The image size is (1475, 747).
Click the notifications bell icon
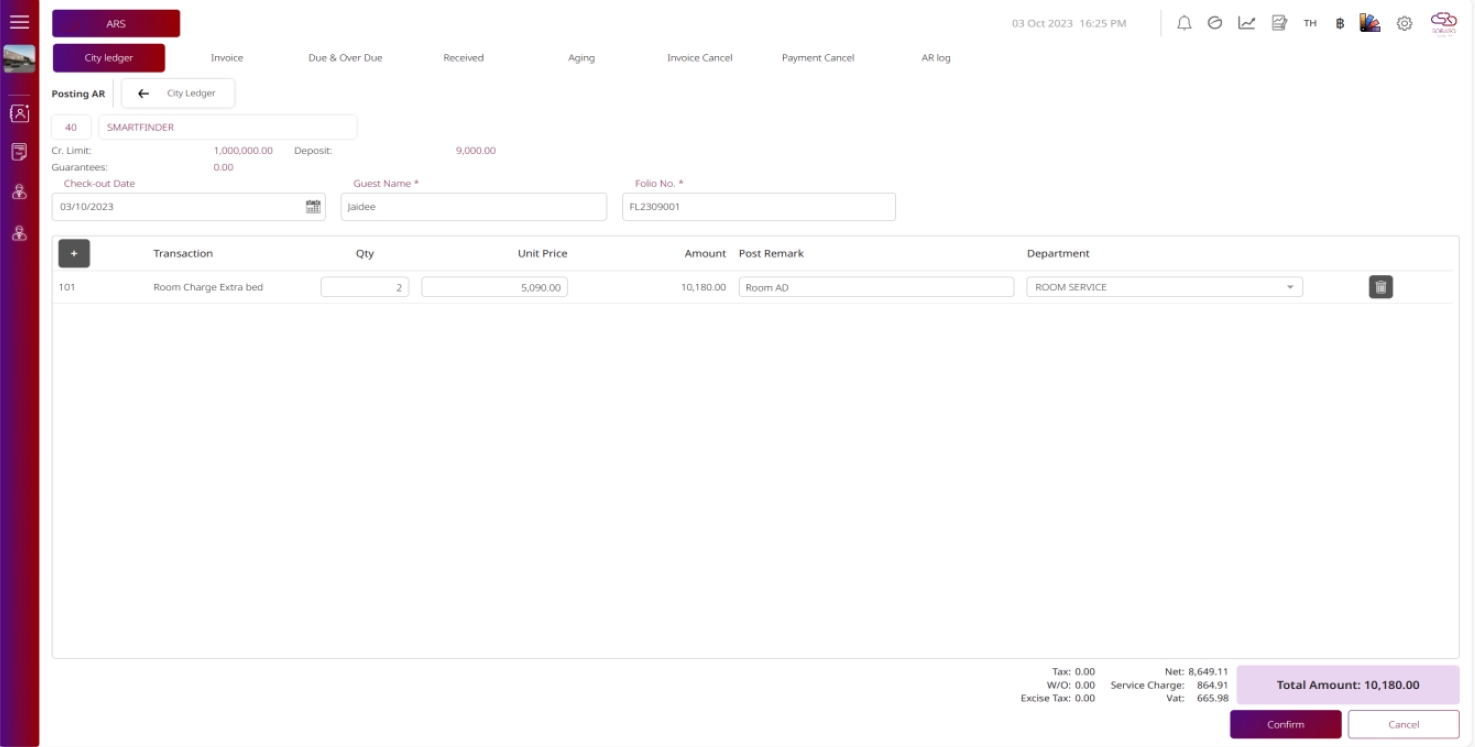(1184, 23)
